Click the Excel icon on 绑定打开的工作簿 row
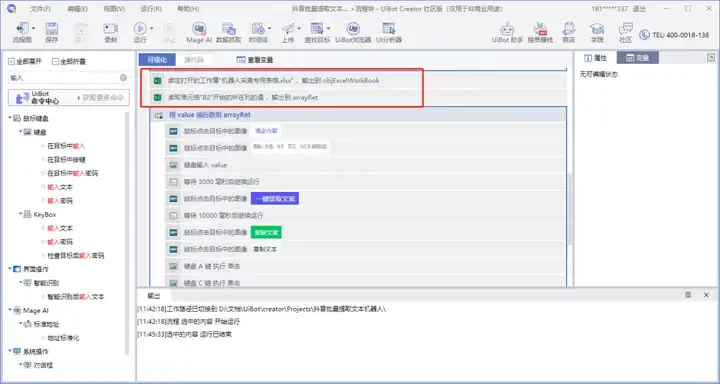720x384 pixels. 158,80
